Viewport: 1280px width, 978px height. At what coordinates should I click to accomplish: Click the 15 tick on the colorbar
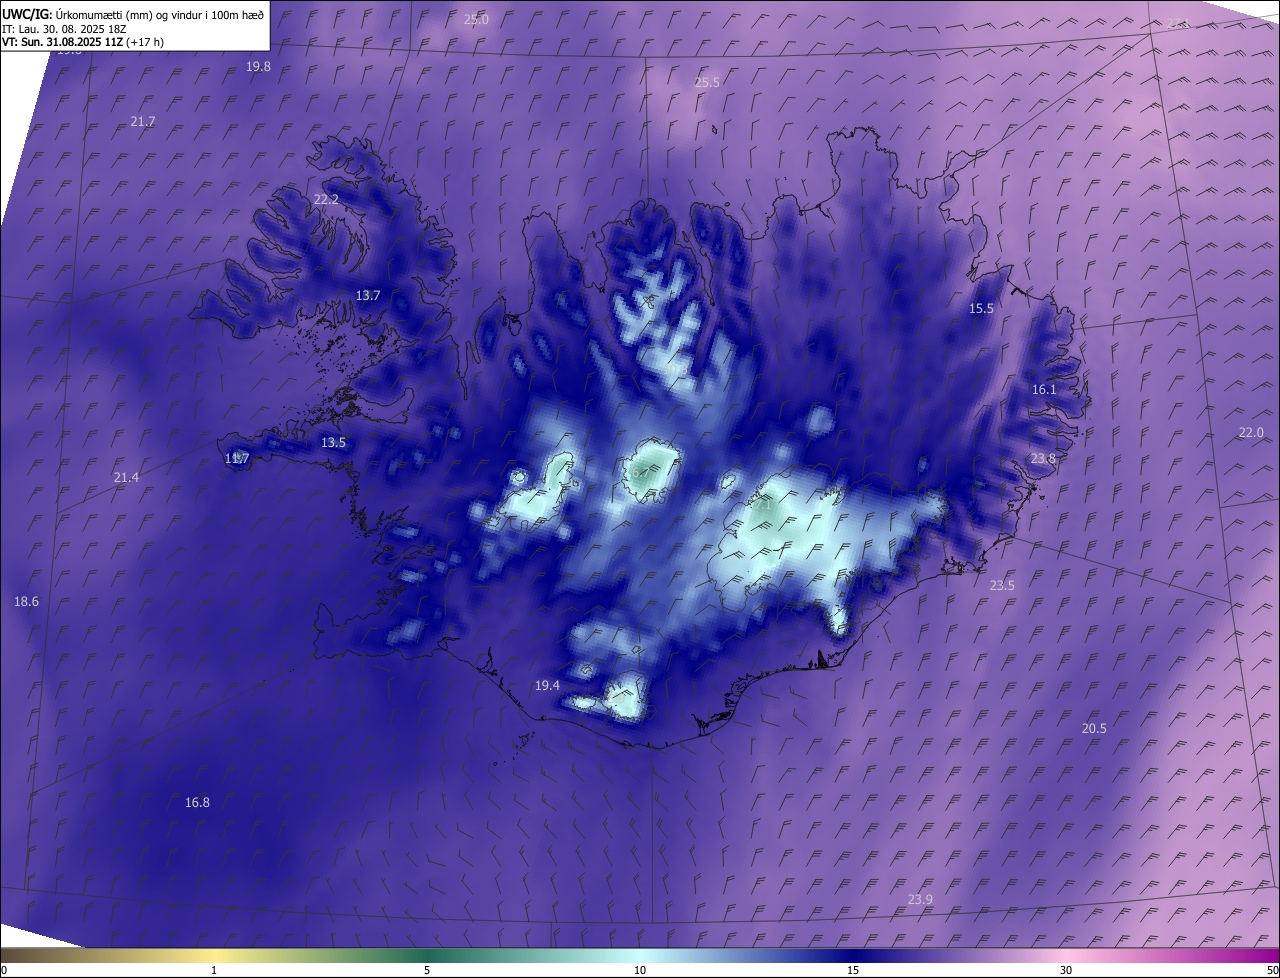pyautogui.click(x=853, y=970)
